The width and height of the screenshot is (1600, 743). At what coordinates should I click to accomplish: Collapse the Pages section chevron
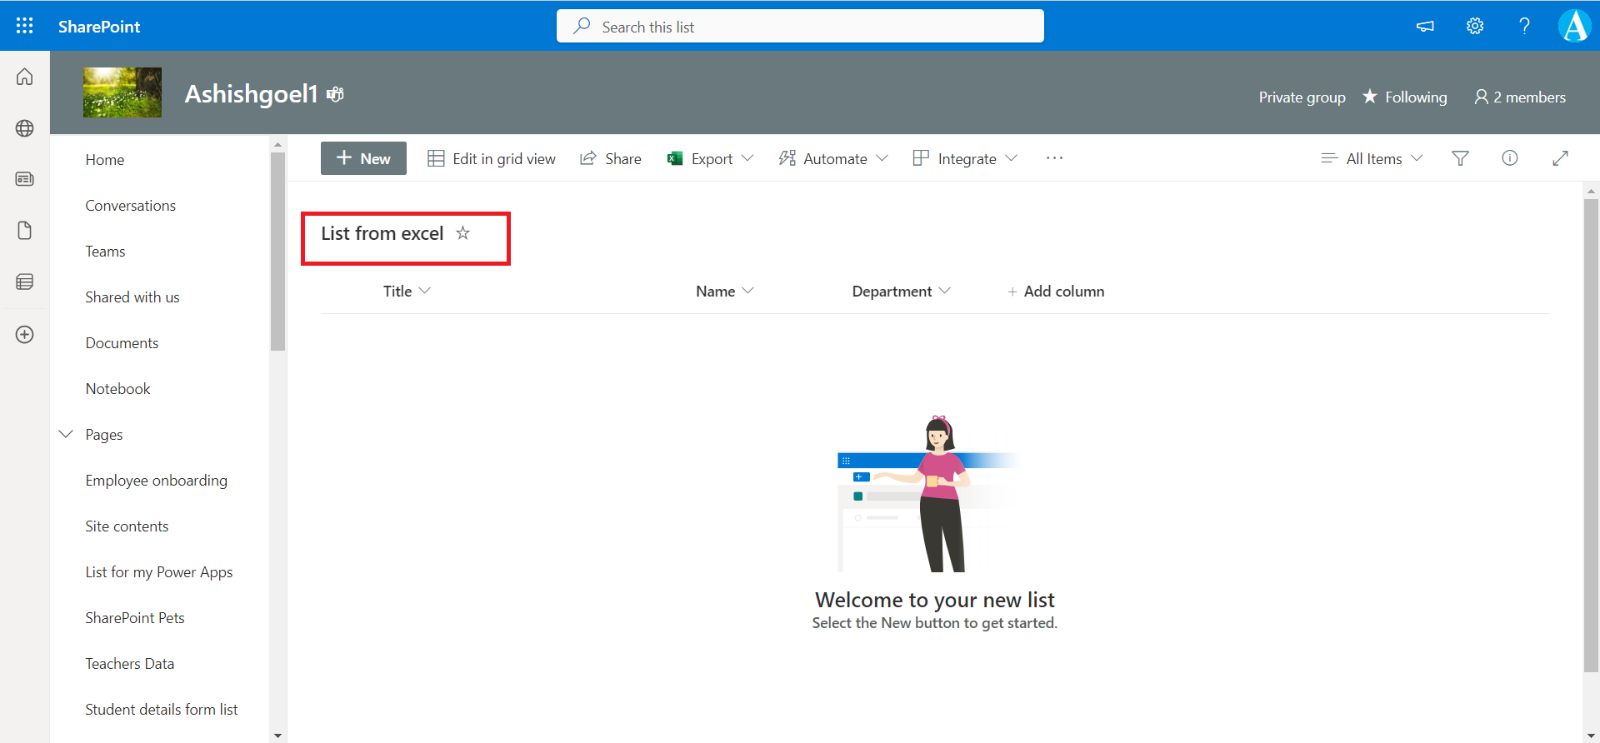66,434
